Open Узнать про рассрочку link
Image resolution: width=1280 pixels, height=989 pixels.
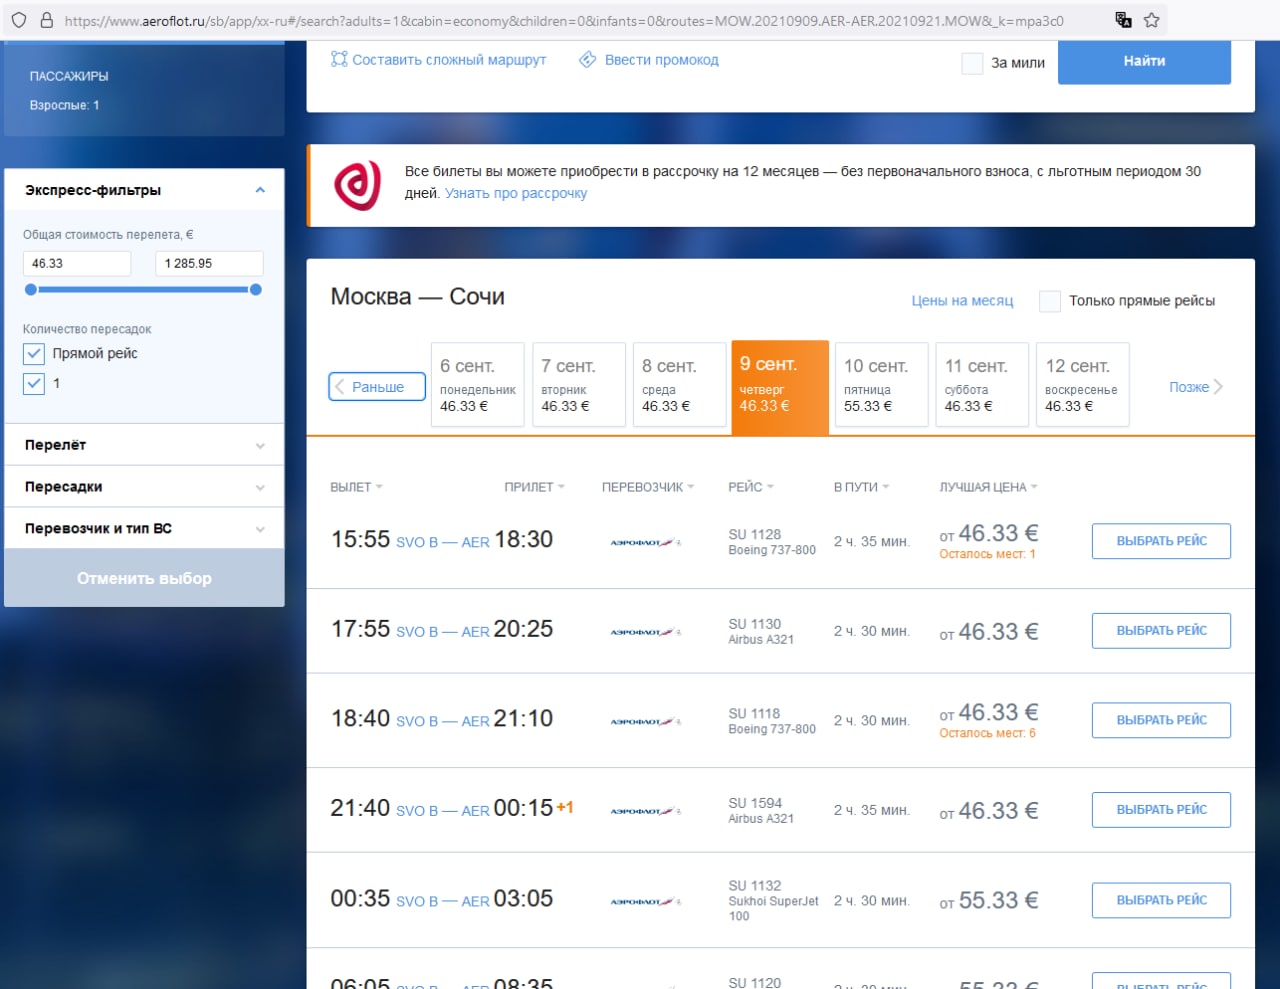pos(516,193)
